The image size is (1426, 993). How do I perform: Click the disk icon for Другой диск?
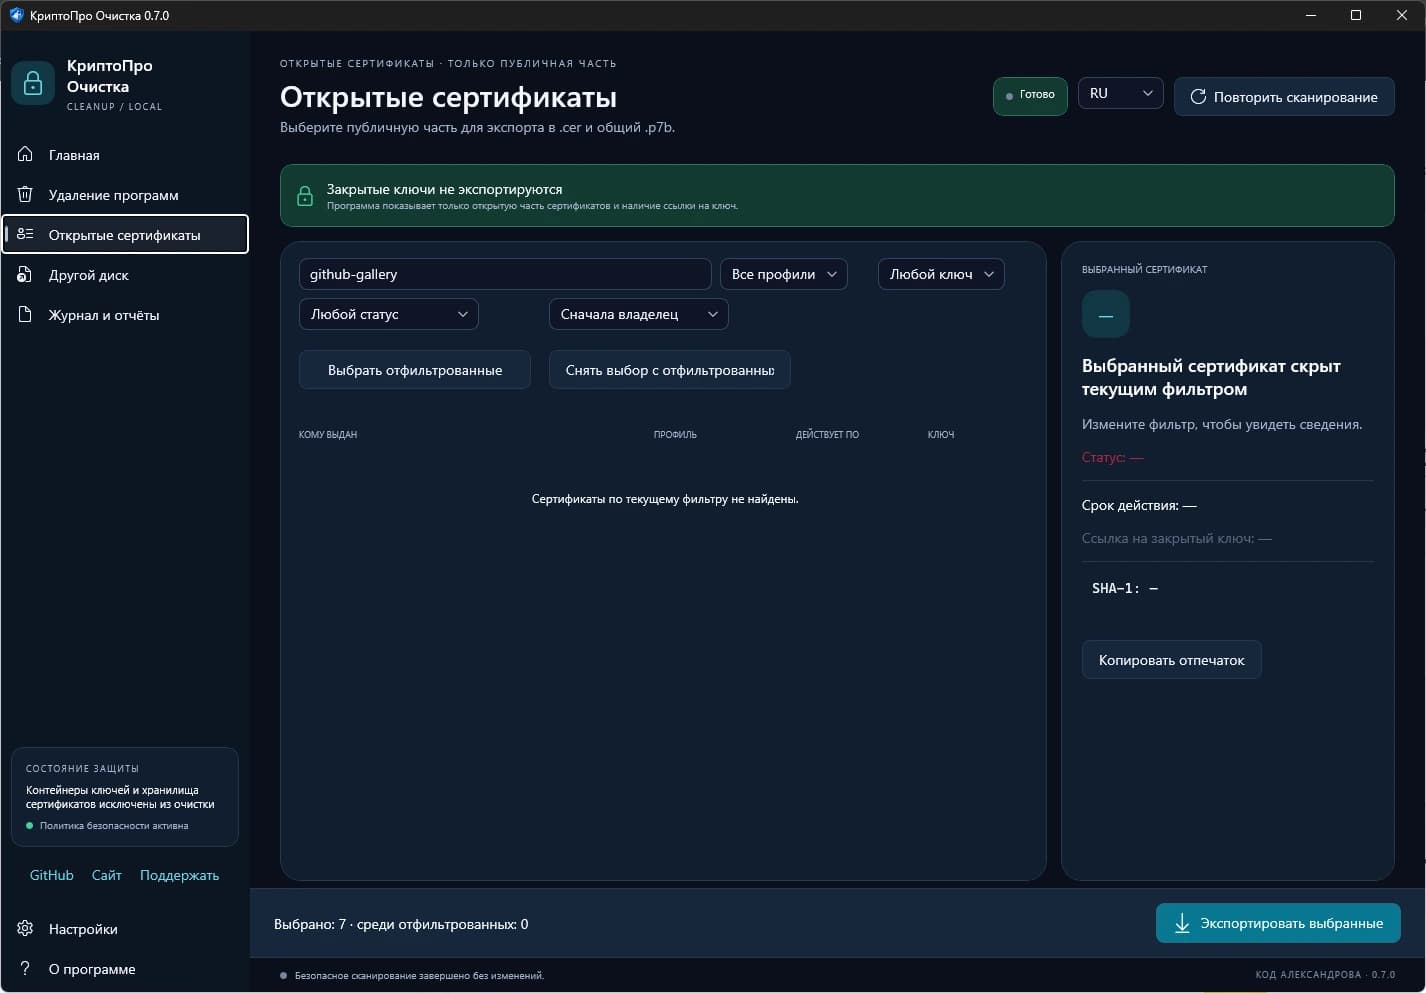26,274
